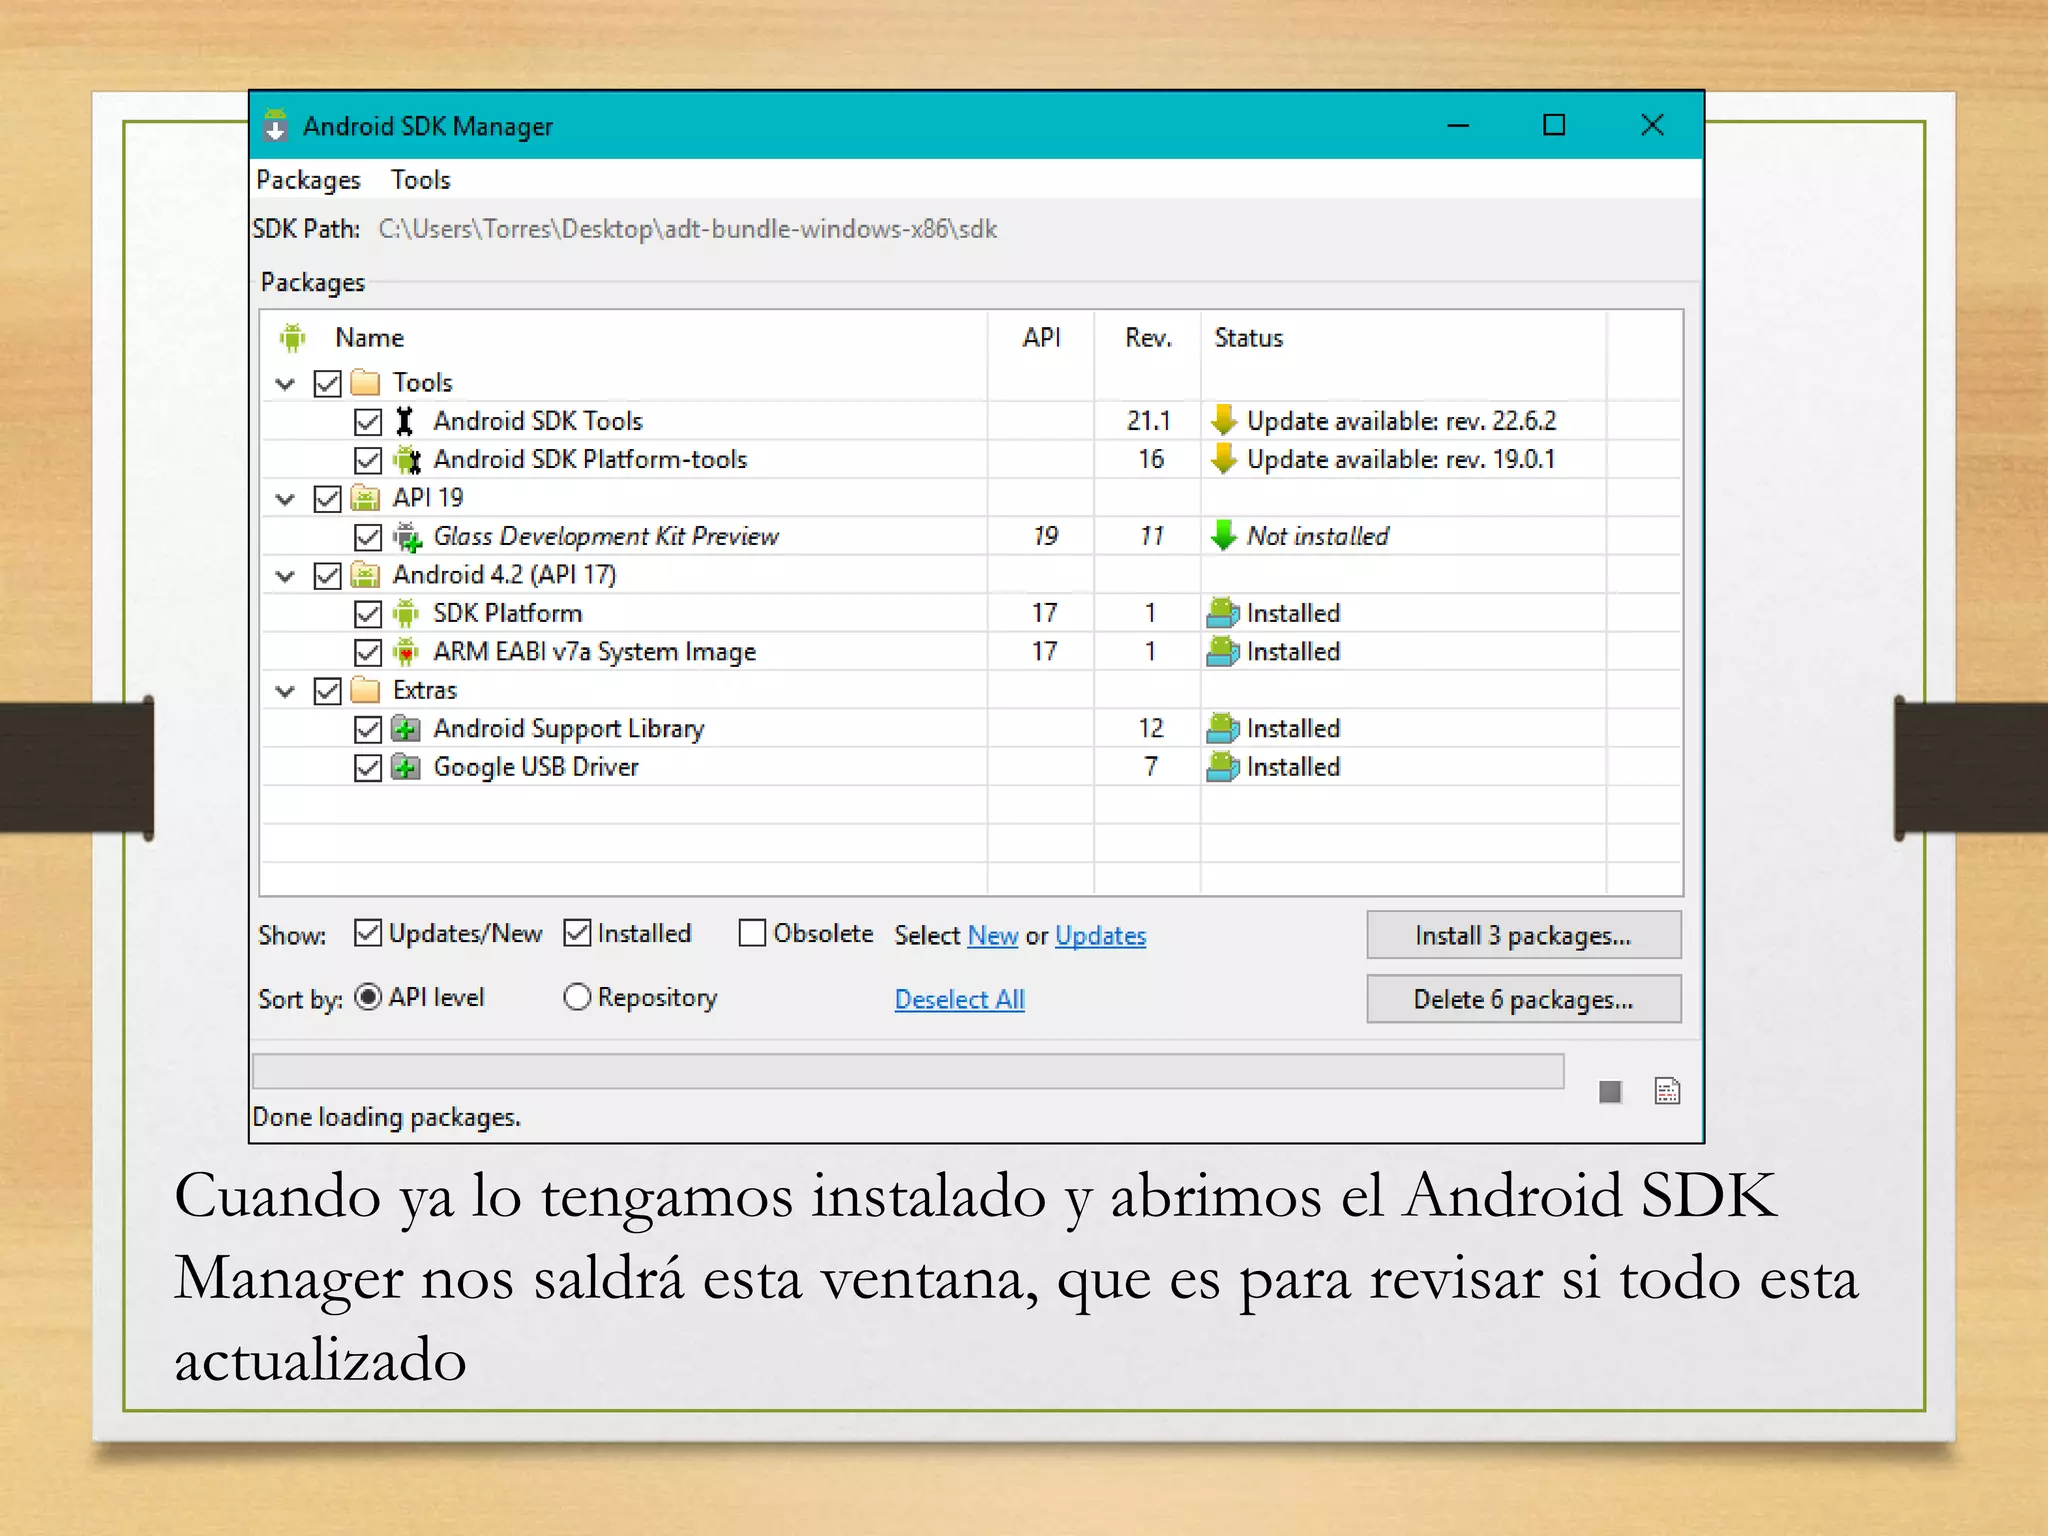This screenshot has height=1536, width=2048.
Task: Toggle the Installed show checkbox
Action: point(577,933)
